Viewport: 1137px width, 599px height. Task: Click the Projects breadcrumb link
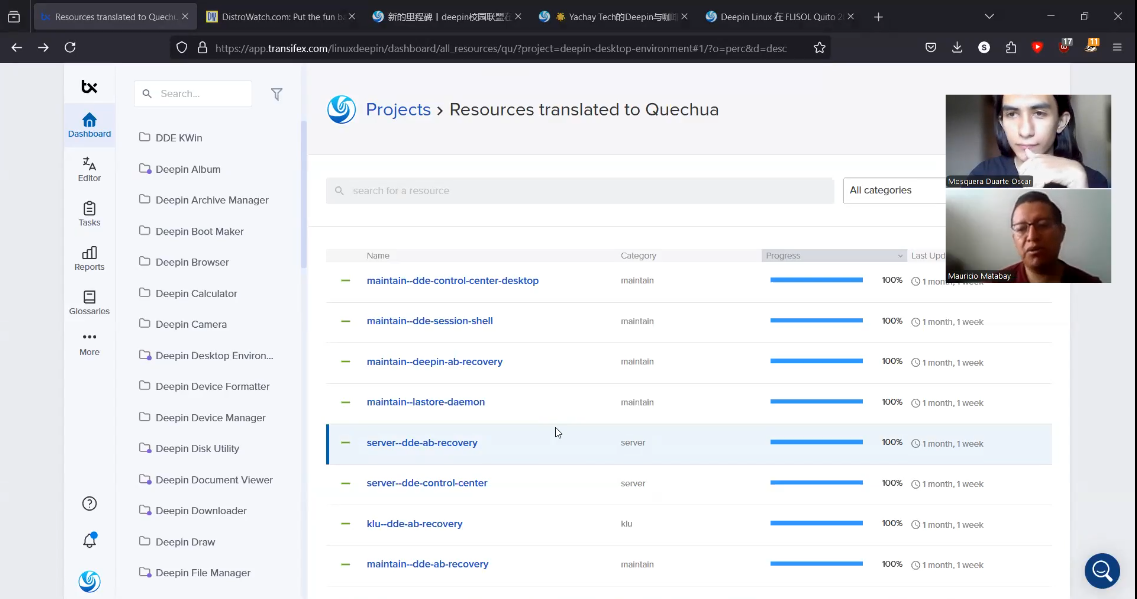coord(398,110)
